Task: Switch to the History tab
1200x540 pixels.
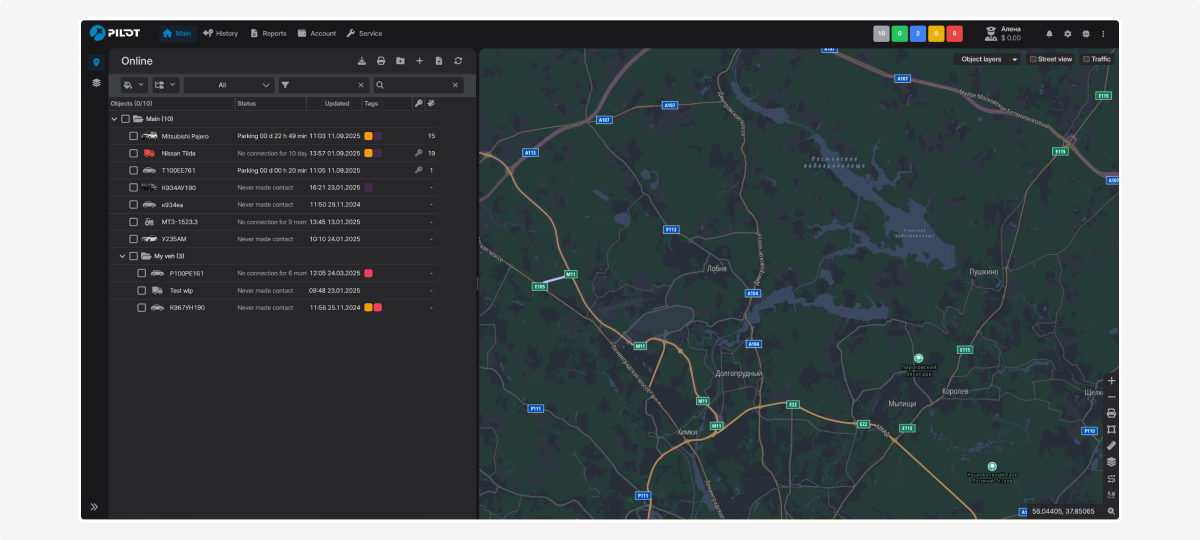Action: 220,33
